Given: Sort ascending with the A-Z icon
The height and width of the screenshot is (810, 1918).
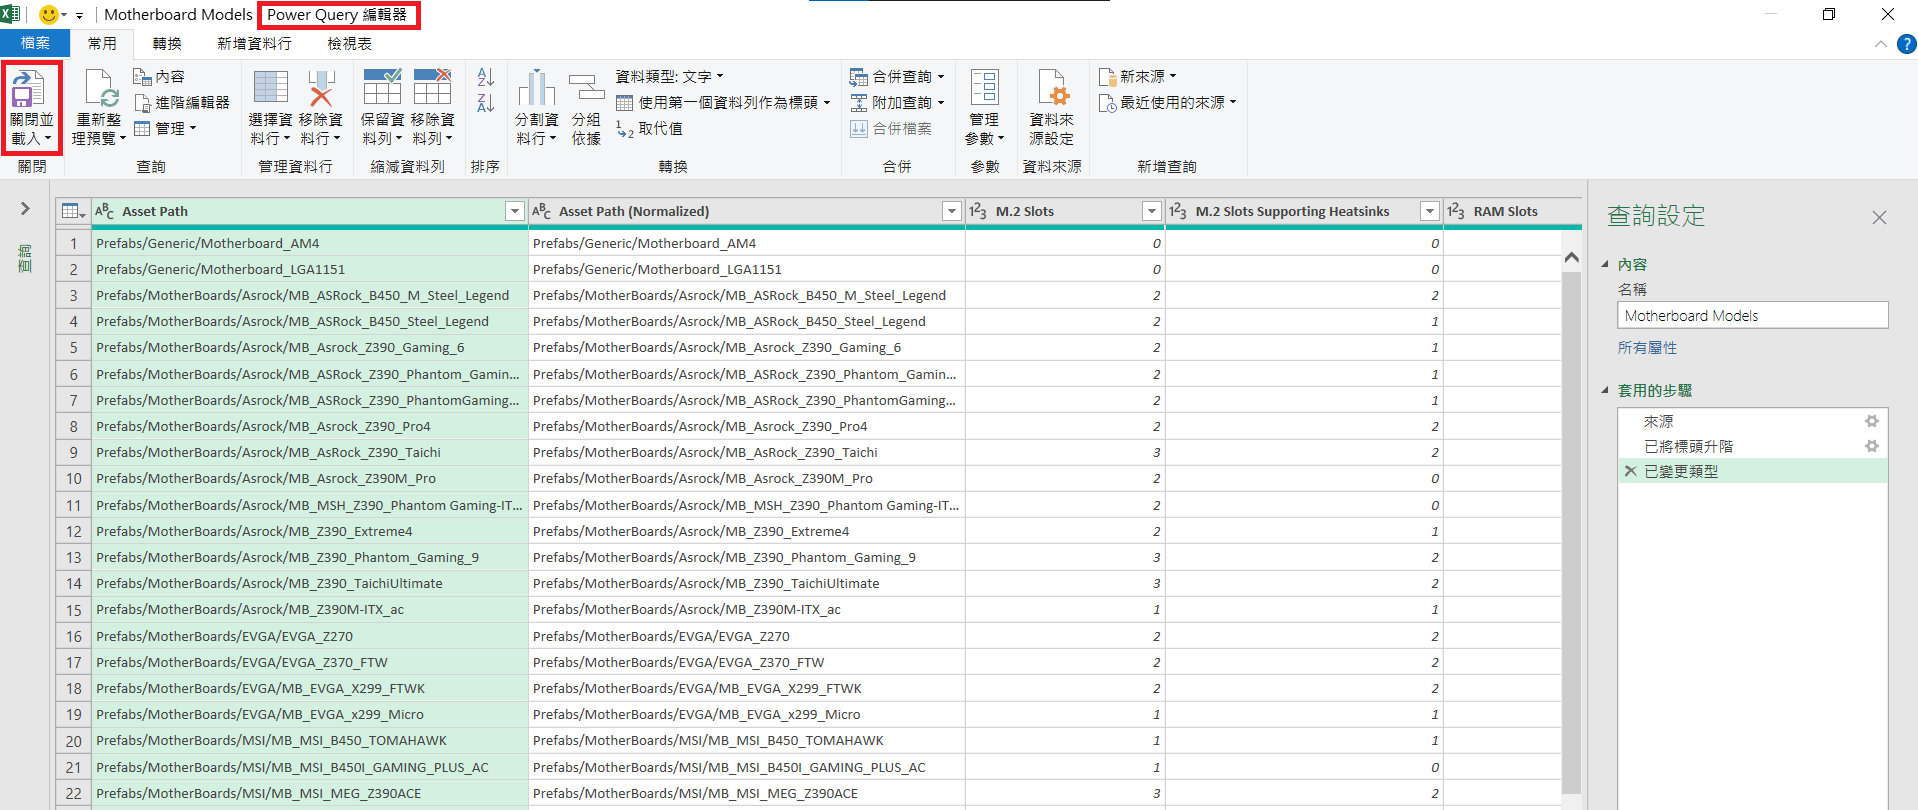Looking at the screenshot, I should [486, 77].
